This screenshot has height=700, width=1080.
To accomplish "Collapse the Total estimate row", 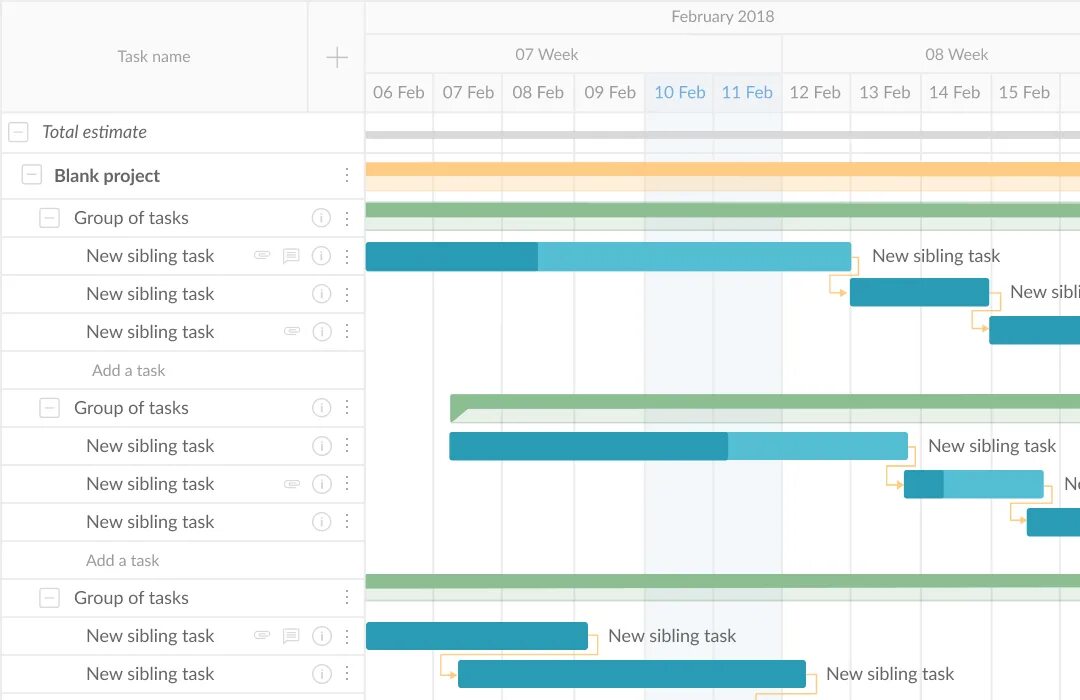I will pyautogui.click(x=19, y=132).
